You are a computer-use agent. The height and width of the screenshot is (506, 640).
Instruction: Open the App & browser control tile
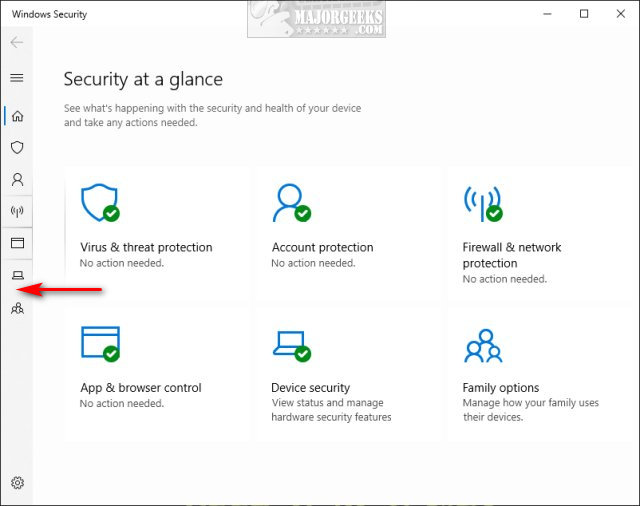[x=141, y=387]
